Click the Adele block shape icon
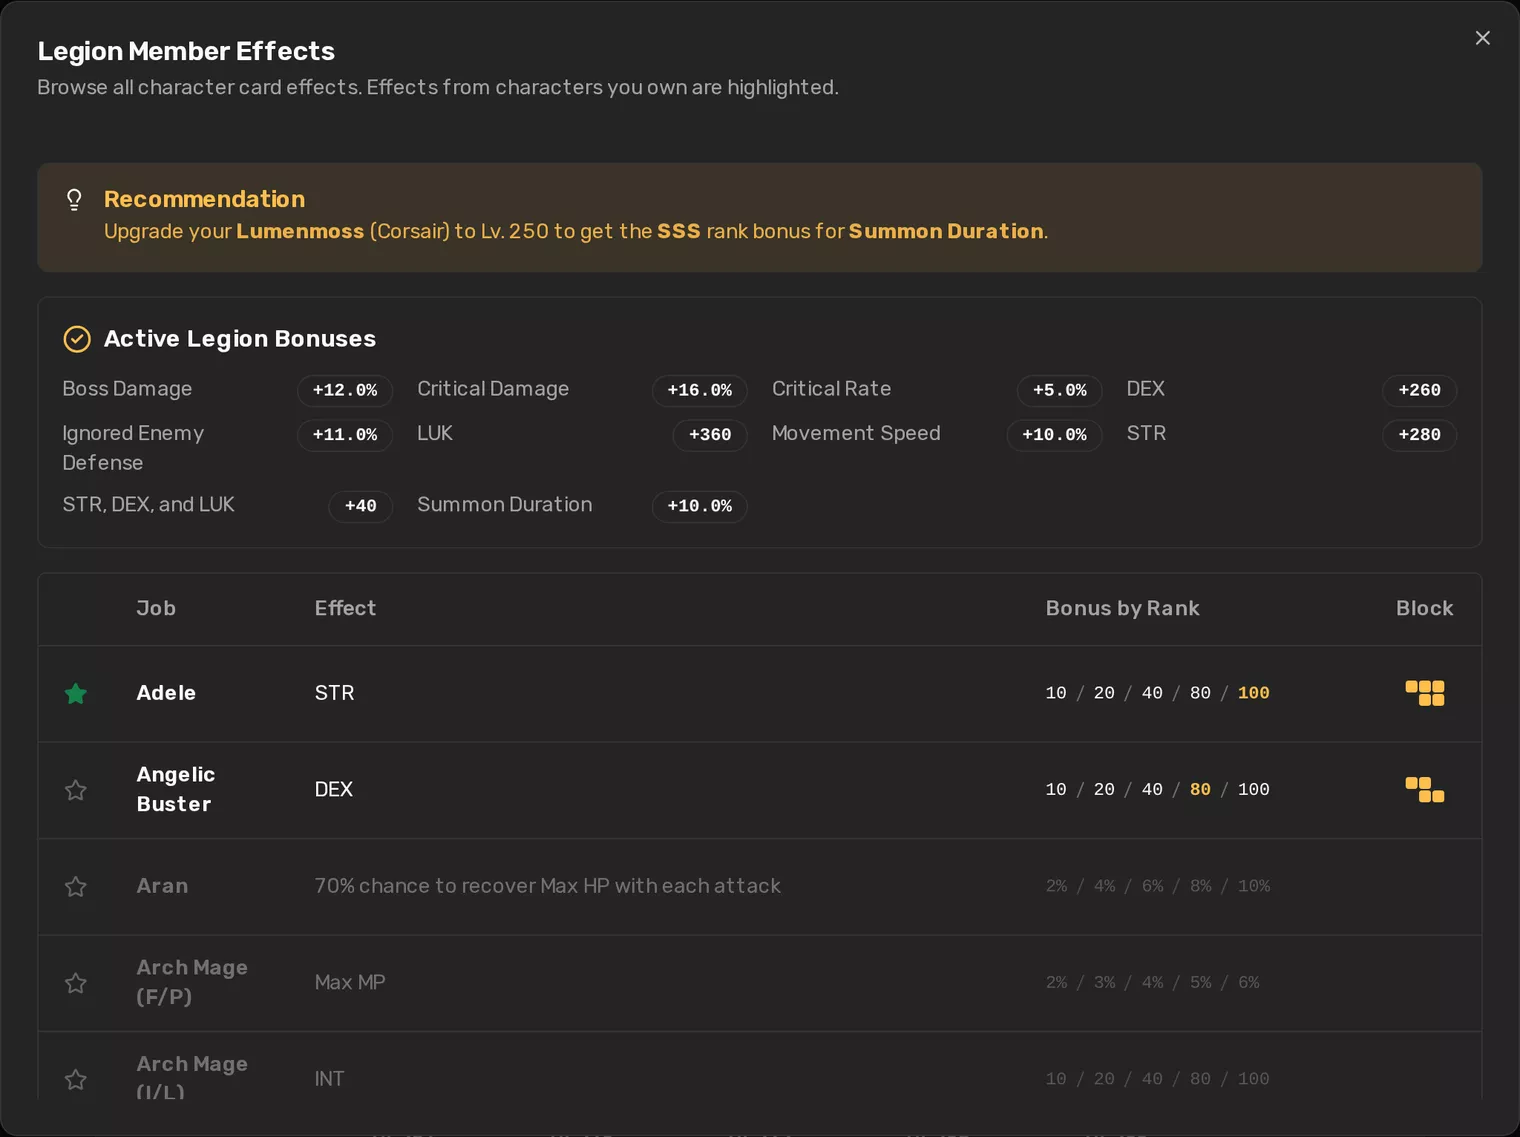Screen dimensions: 1520x1137 [x=1425, y=693]
